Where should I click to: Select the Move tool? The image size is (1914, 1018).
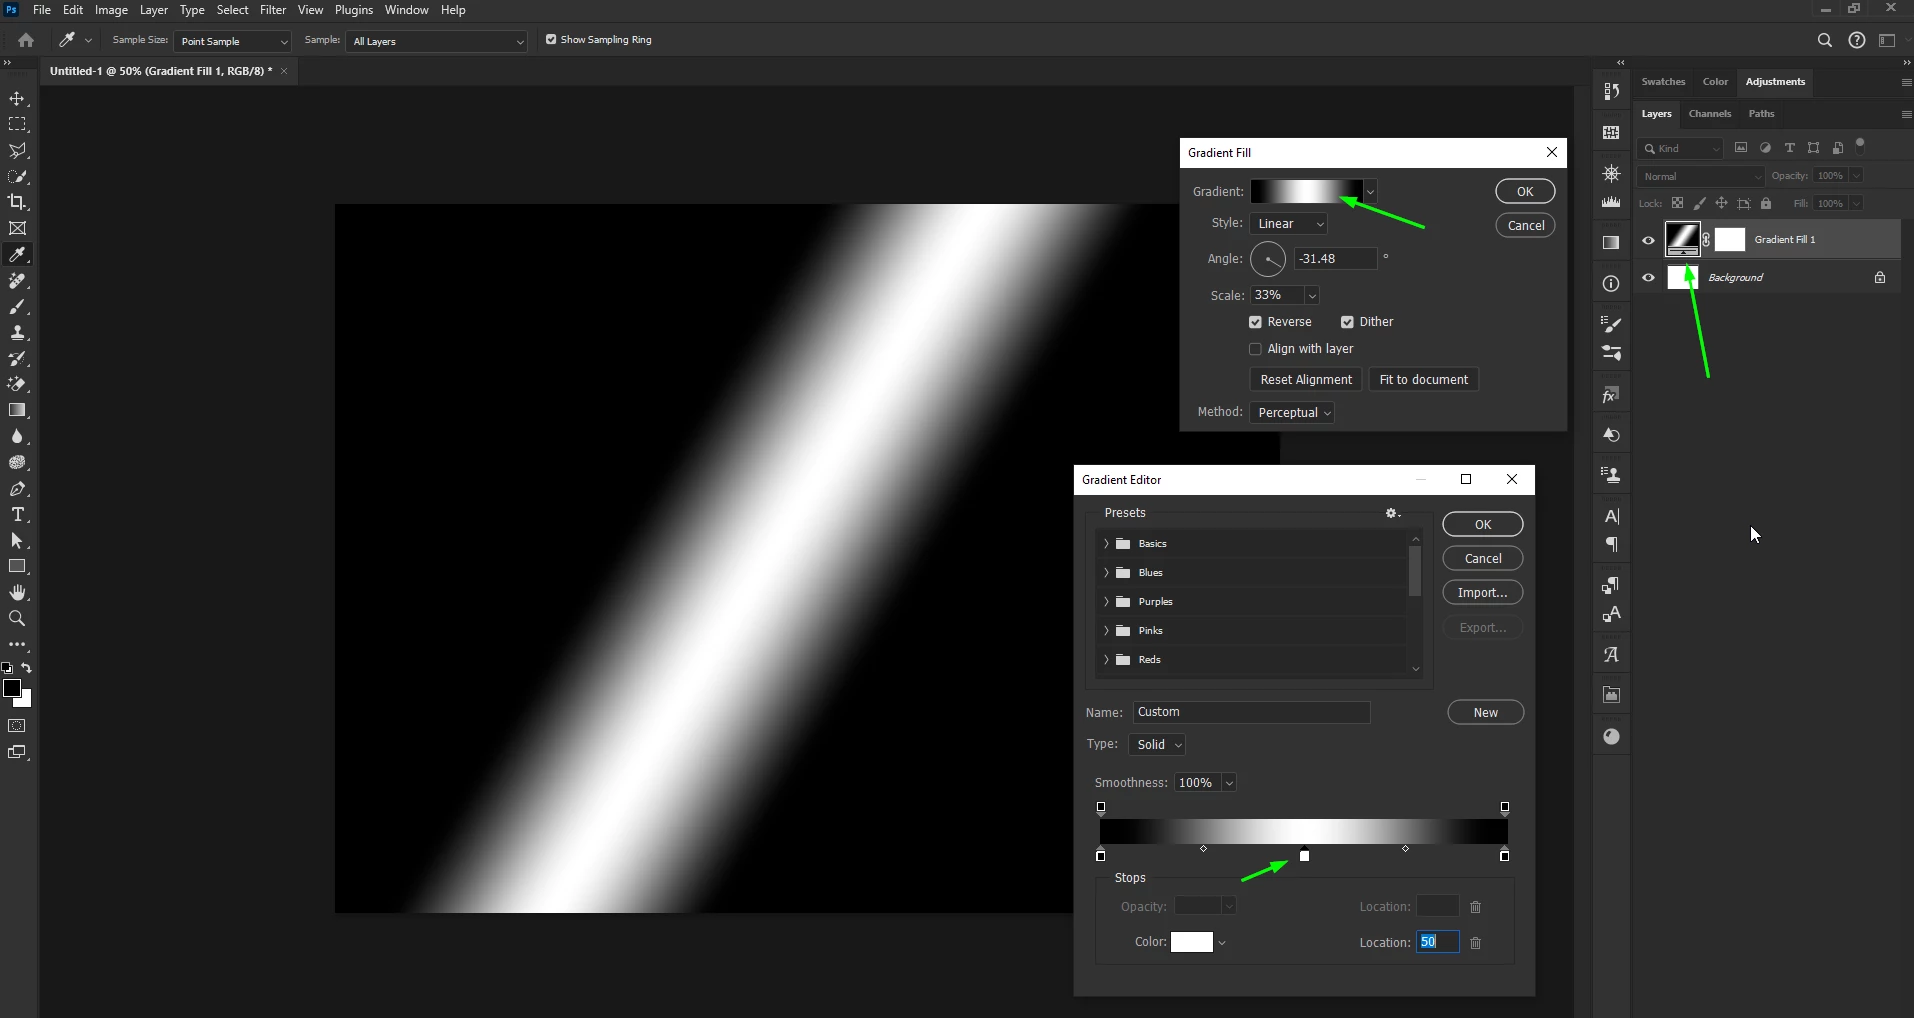[x=17, y=99]
